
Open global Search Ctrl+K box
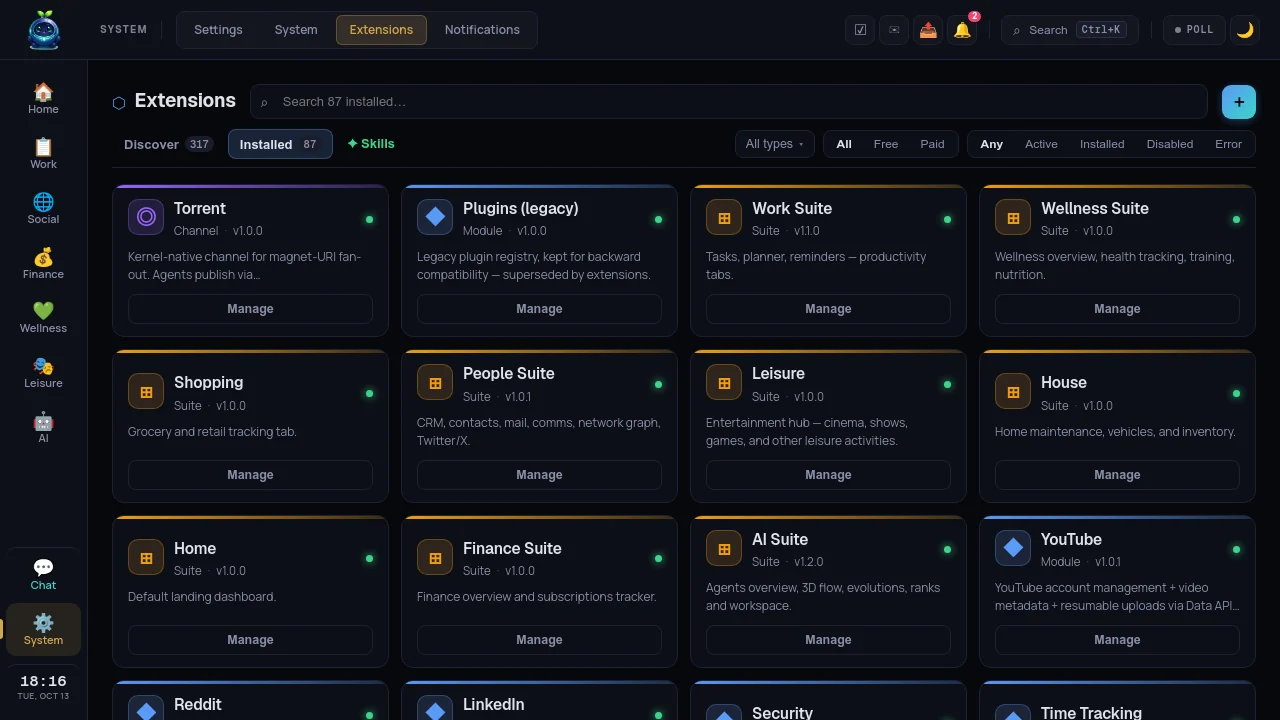coord(1070,30)
